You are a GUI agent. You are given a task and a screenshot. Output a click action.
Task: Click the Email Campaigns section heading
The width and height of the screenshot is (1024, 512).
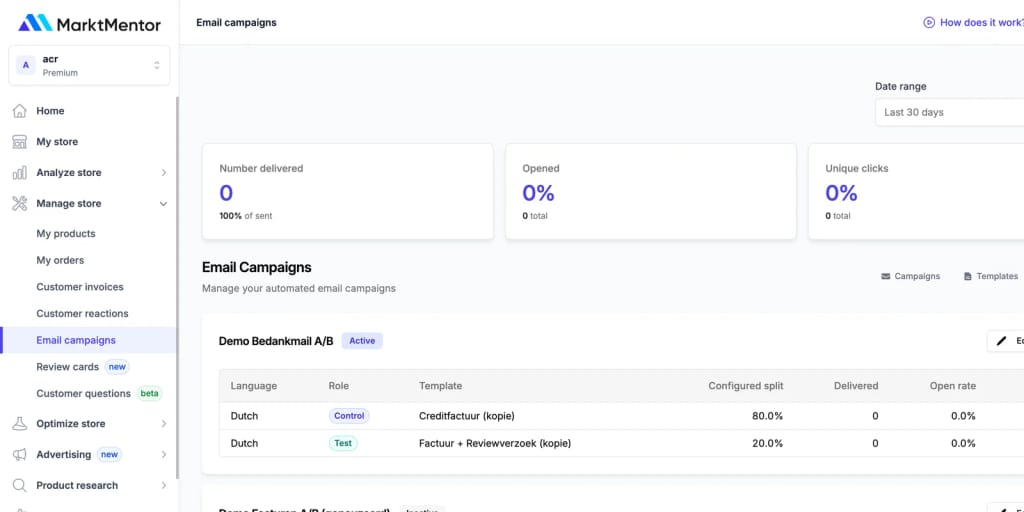click(x=257, y=267)
